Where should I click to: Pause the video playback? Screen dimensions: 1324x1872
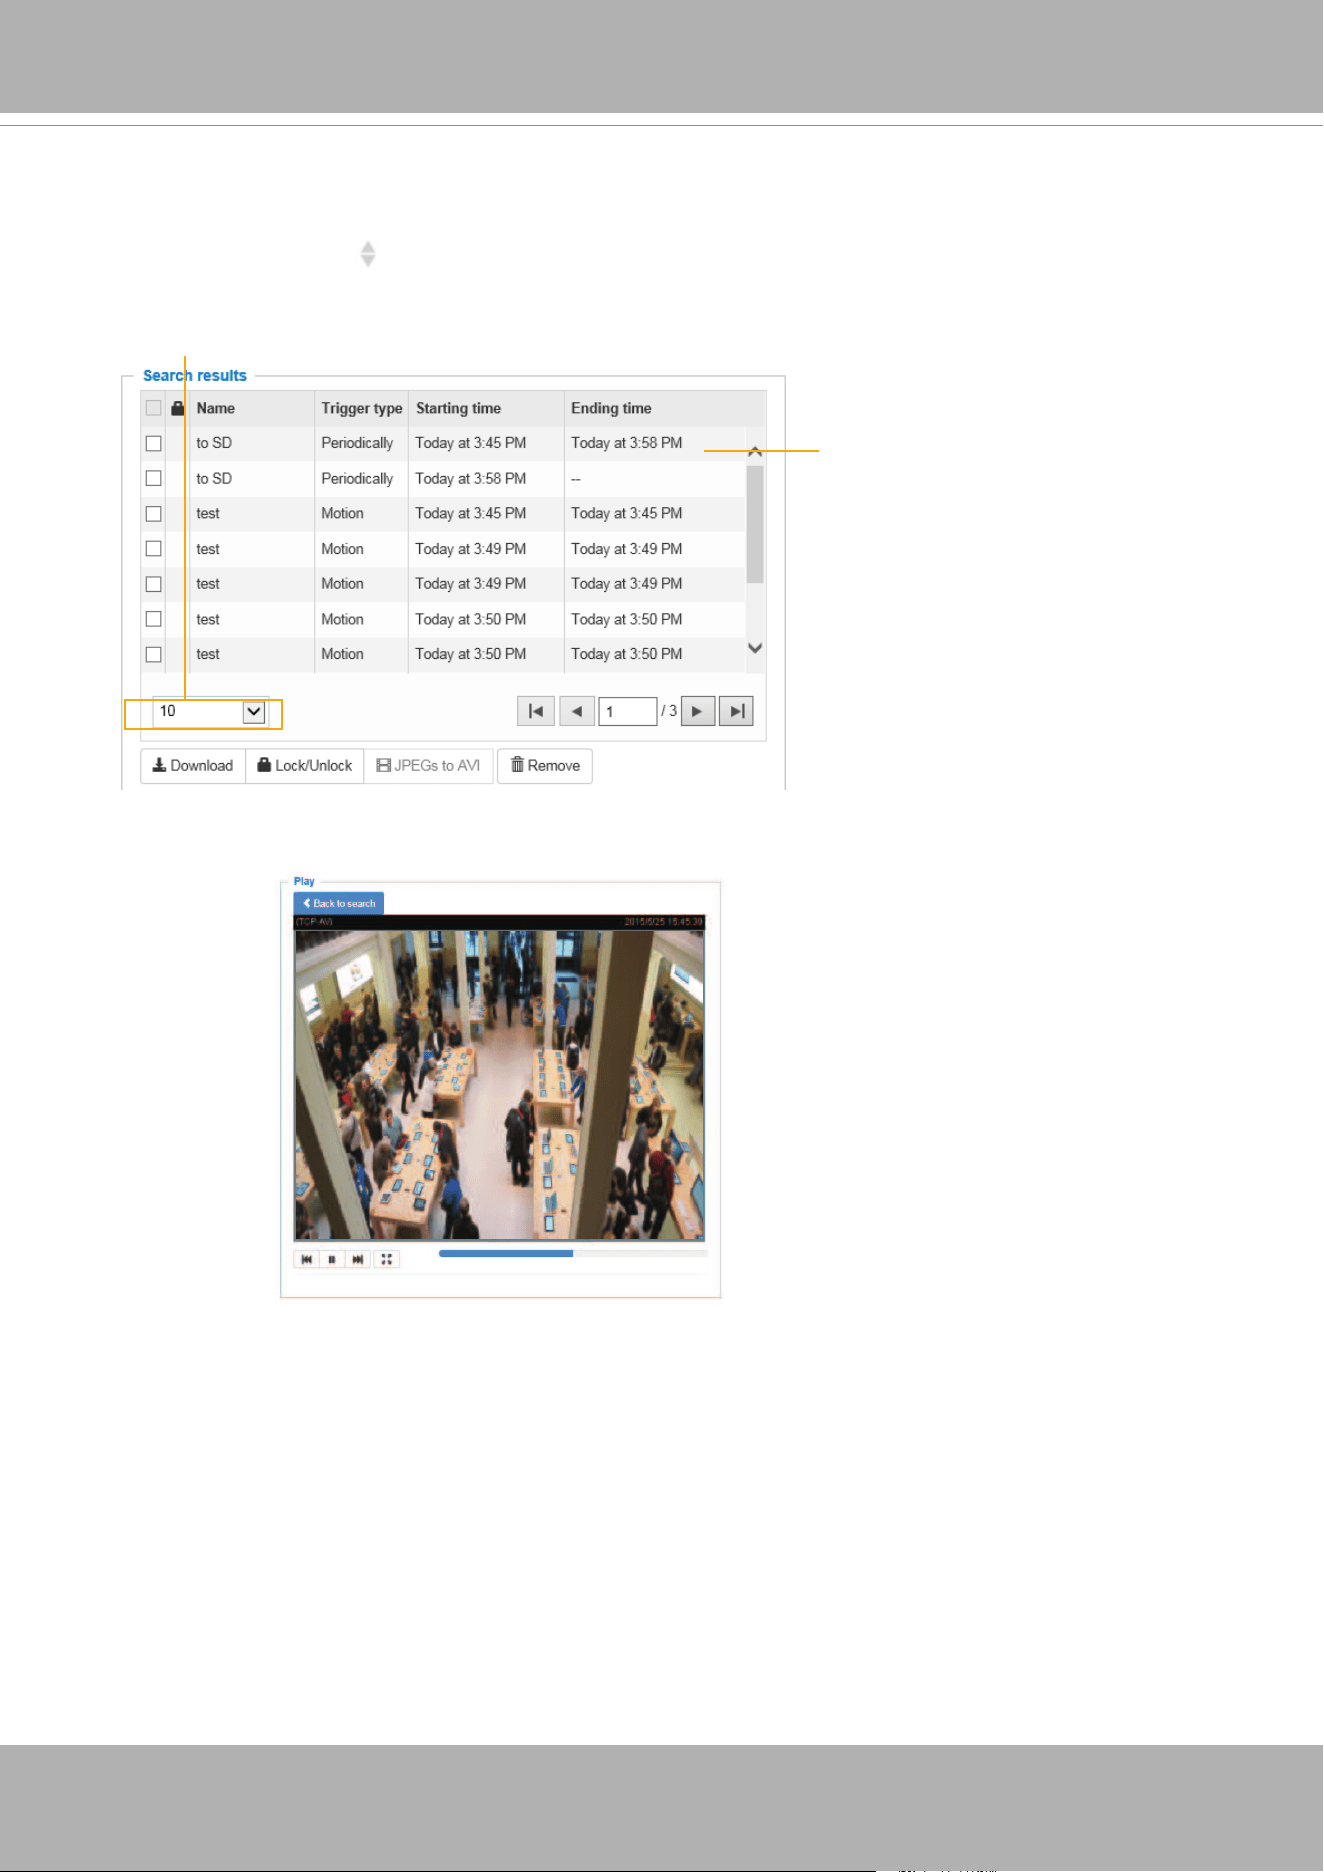[x=331, y=1259]
